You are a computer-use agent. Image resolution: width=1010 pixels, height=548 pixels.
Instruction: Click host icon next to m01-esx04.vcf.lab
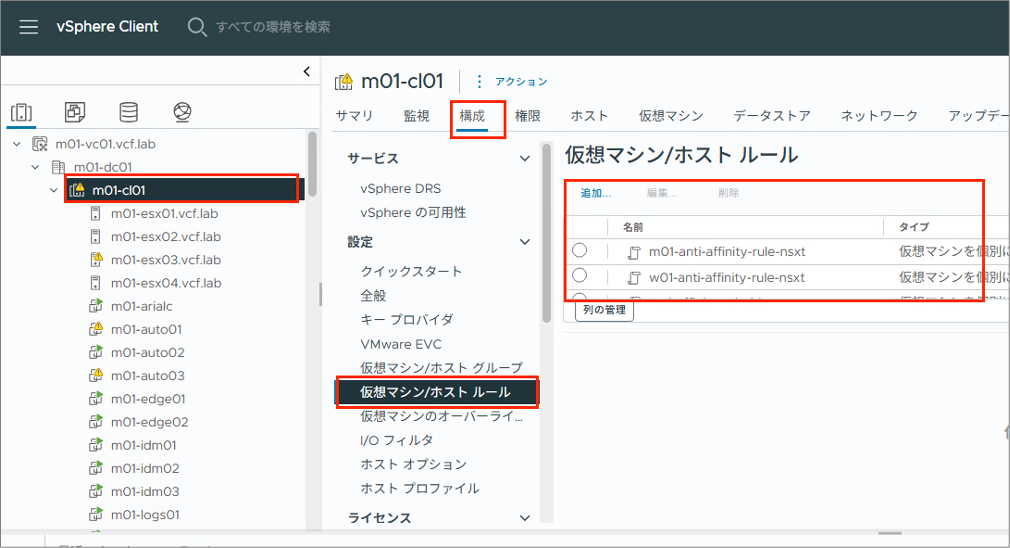[95, 283]
